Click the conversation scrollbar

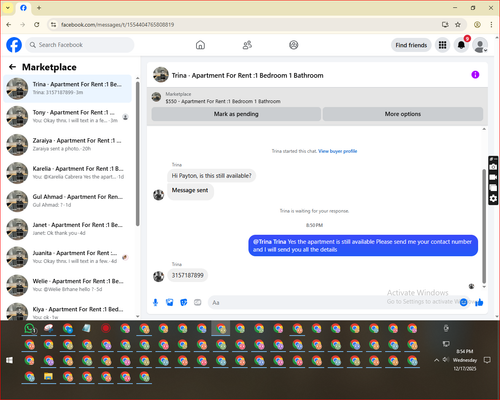[x=484, y=227]
